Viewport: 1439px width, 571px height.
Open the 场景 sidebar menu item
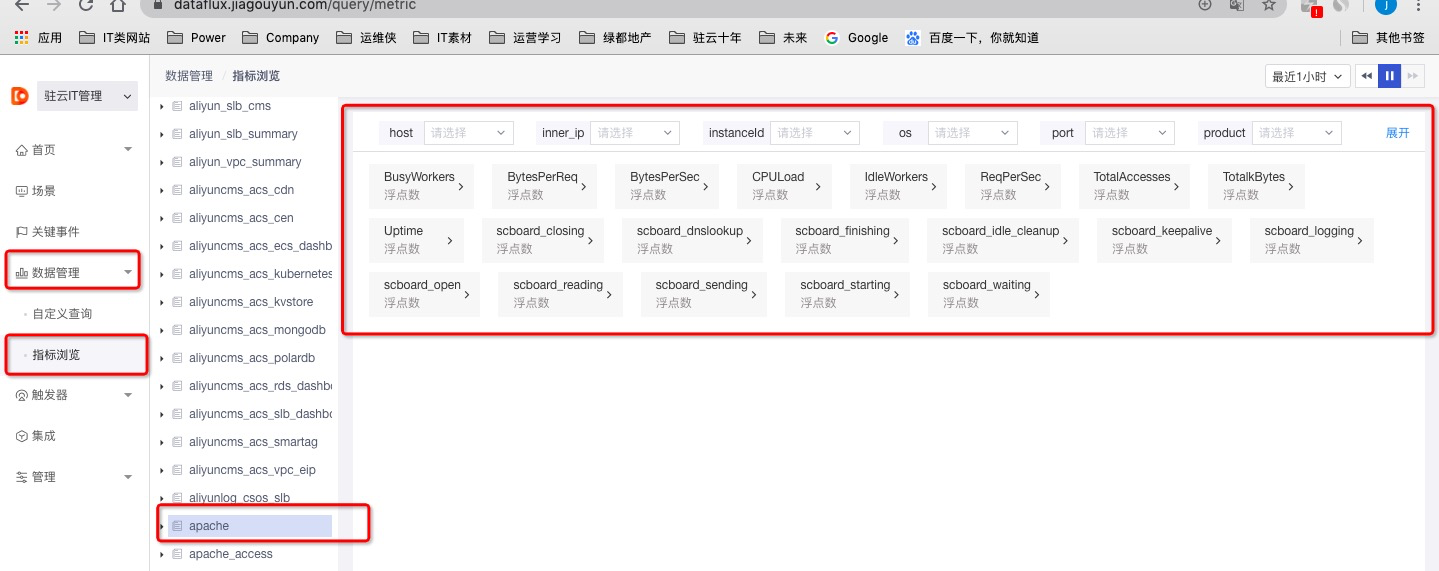pos(44,191)
